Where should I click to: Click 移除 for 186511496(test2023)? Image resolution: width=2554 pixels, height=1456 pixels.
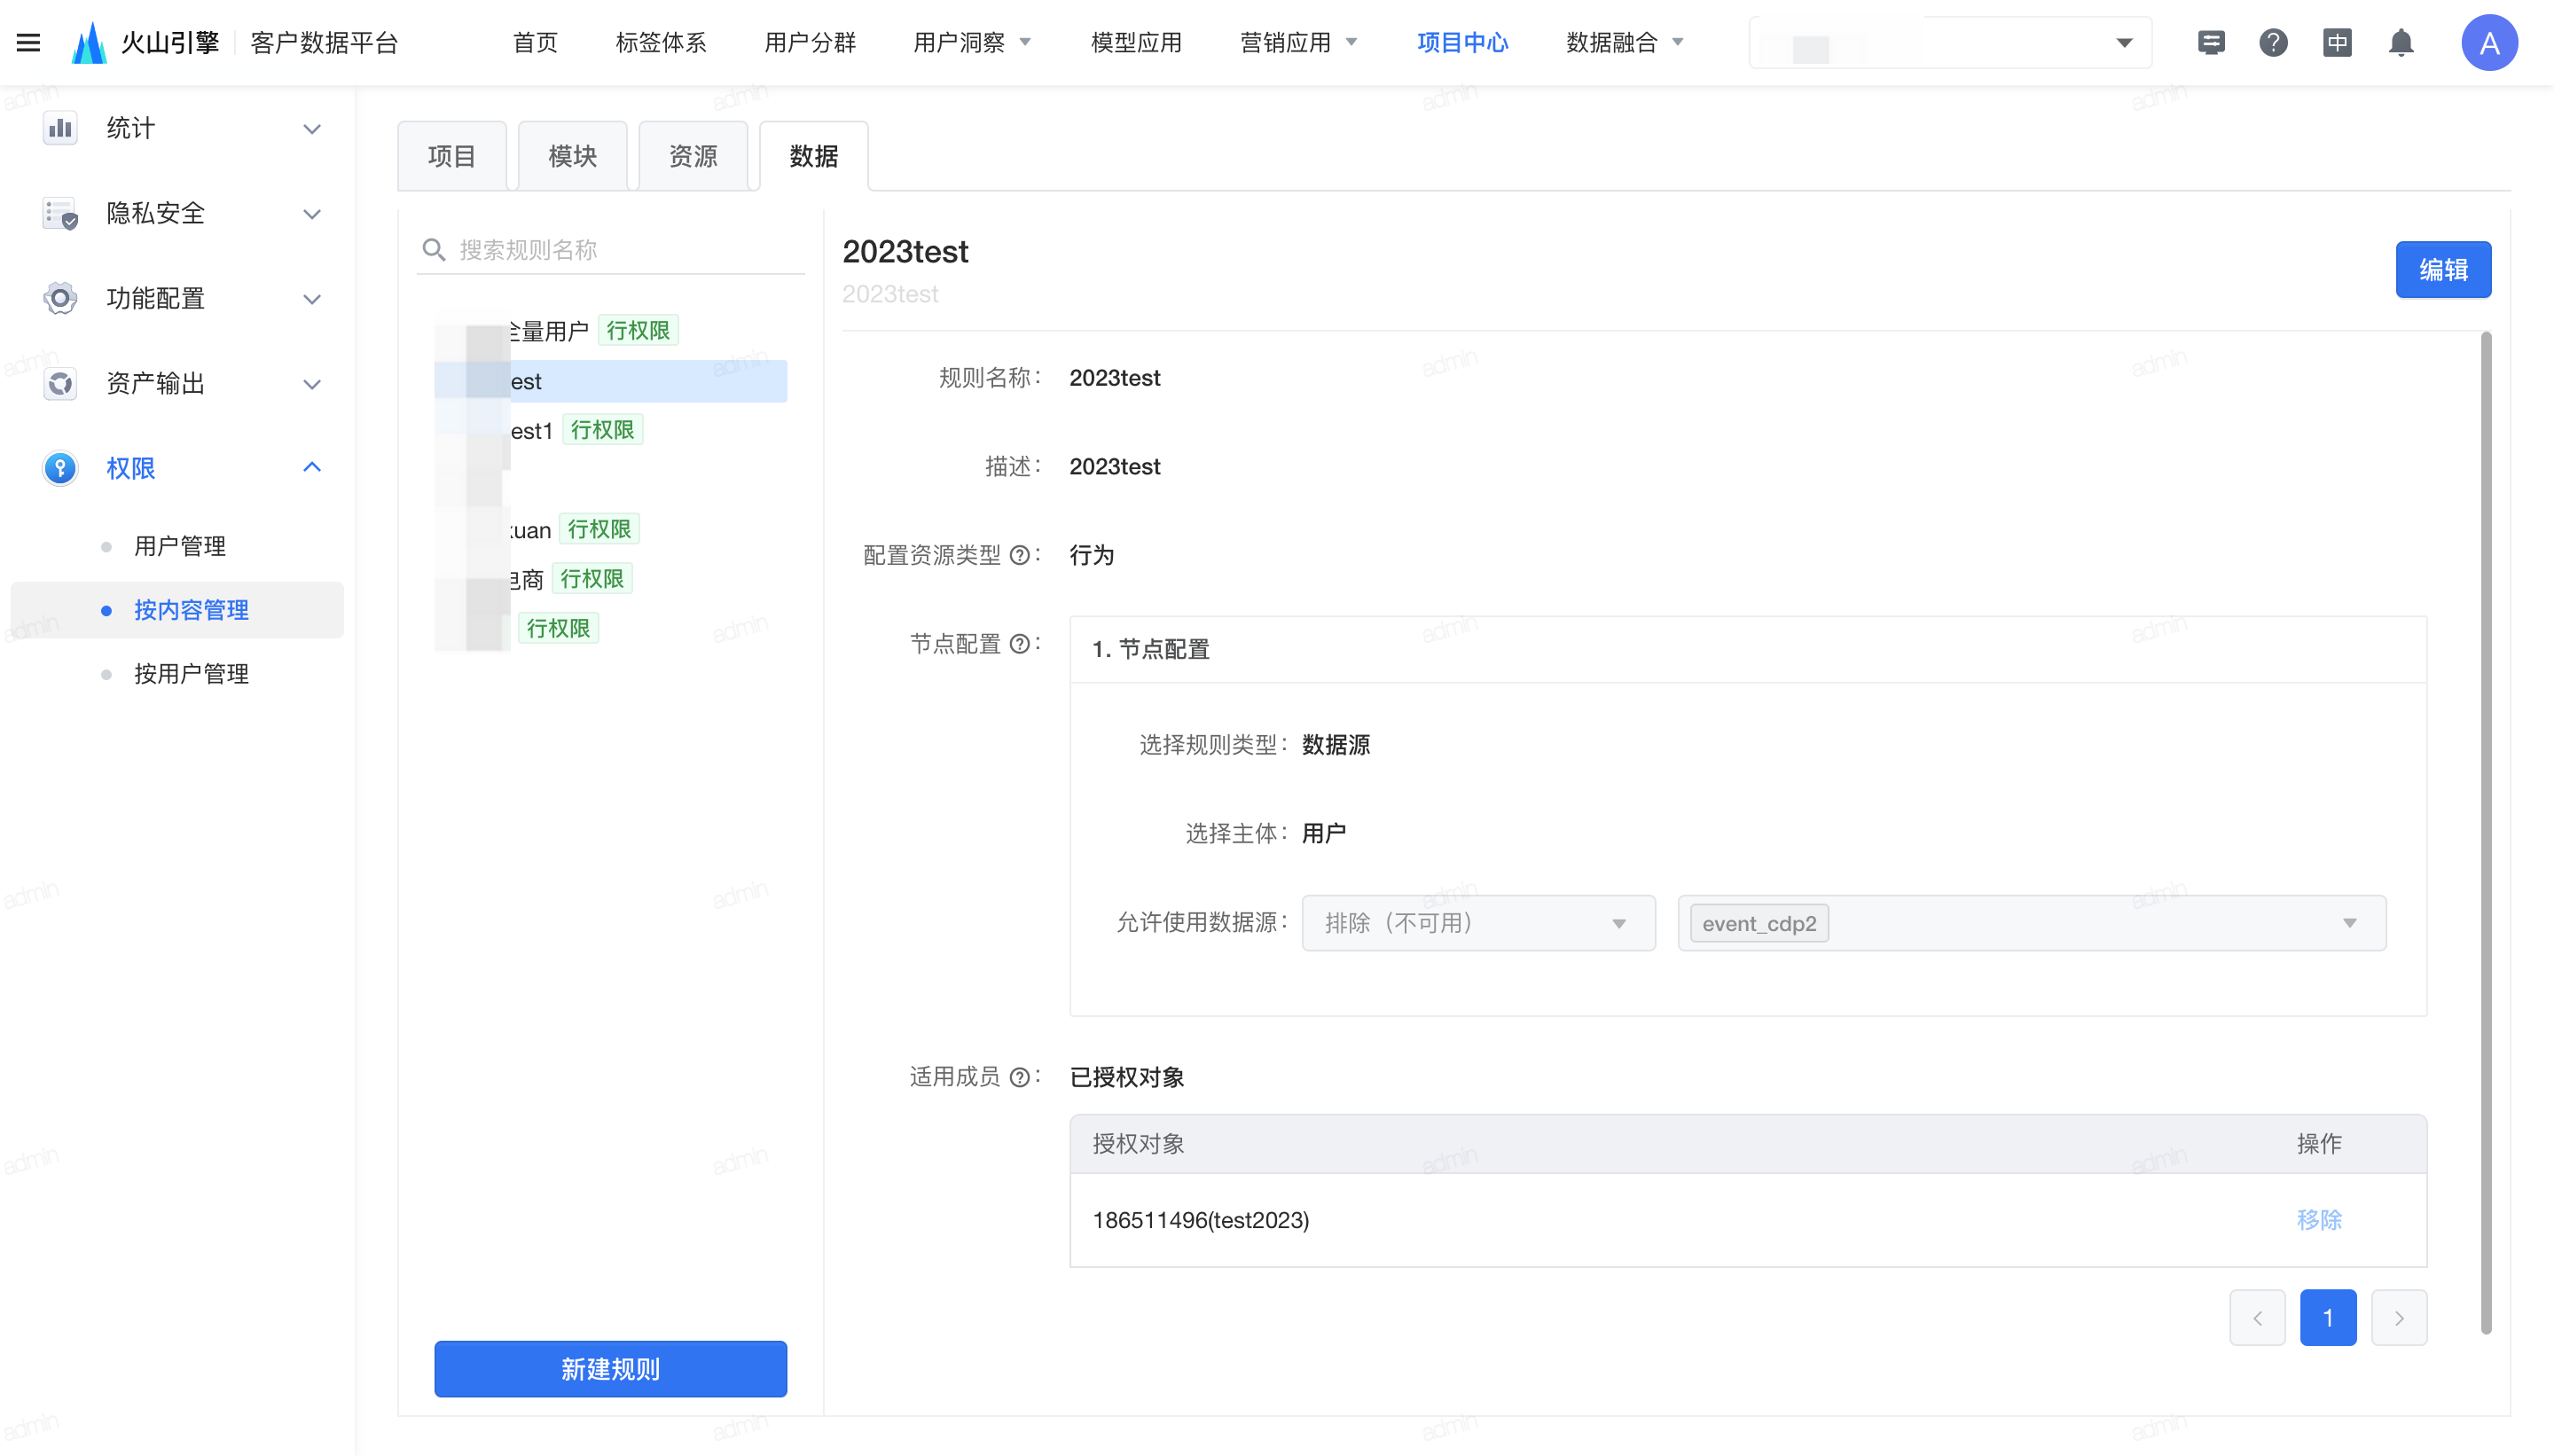point(2318,1220)
